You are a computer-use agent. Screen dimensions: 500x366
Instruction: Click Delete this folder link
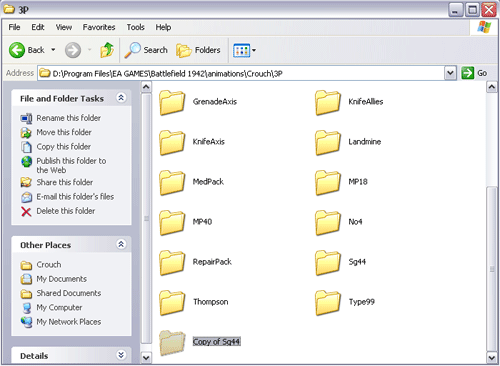(66, 211)
